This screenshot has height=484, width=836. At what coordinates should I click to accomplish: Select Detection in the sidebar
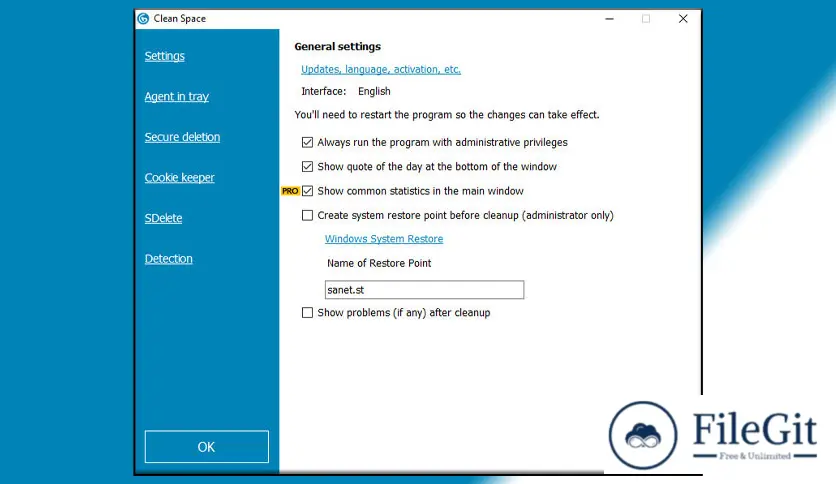click(x=168, y=259)
